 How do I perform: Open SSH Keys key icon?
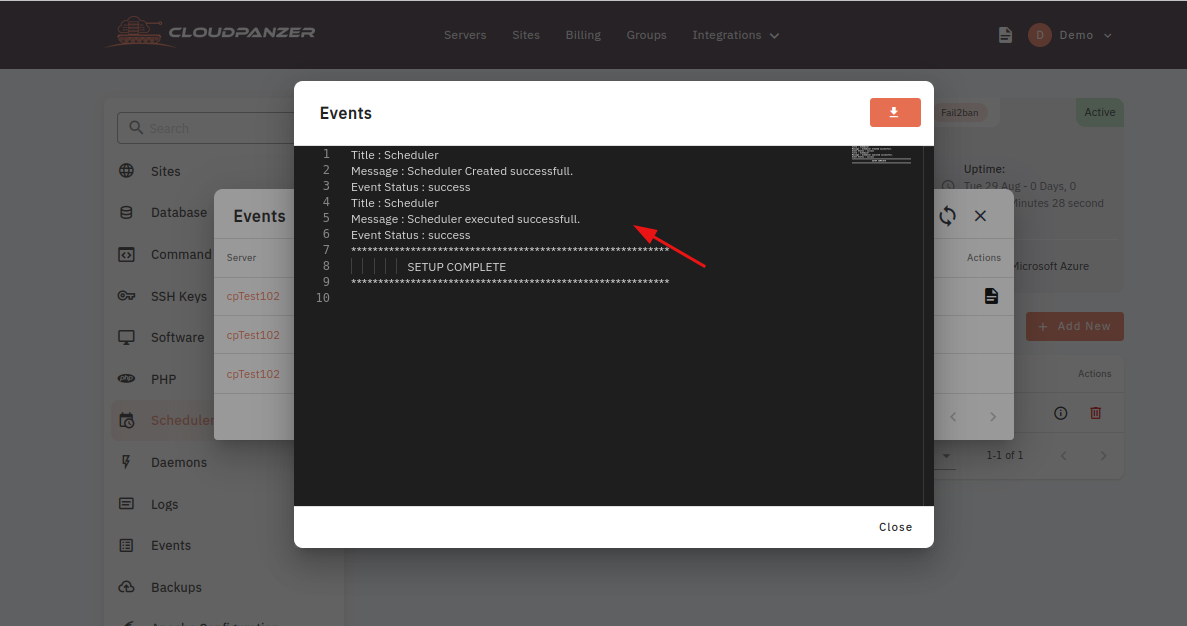tap(126, 296)
